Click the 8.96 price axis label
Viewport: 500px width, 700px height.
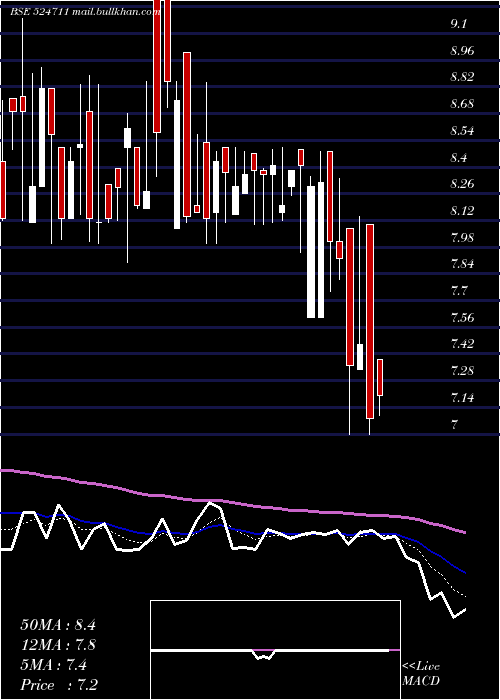pos(462,51)
